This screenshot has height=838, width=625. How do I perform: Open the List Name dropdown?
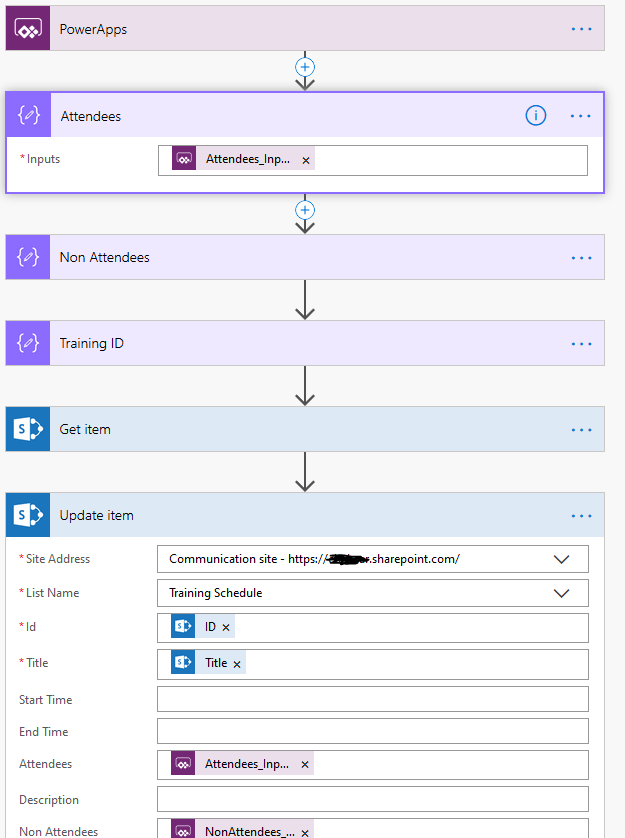[x=561, y=593]
